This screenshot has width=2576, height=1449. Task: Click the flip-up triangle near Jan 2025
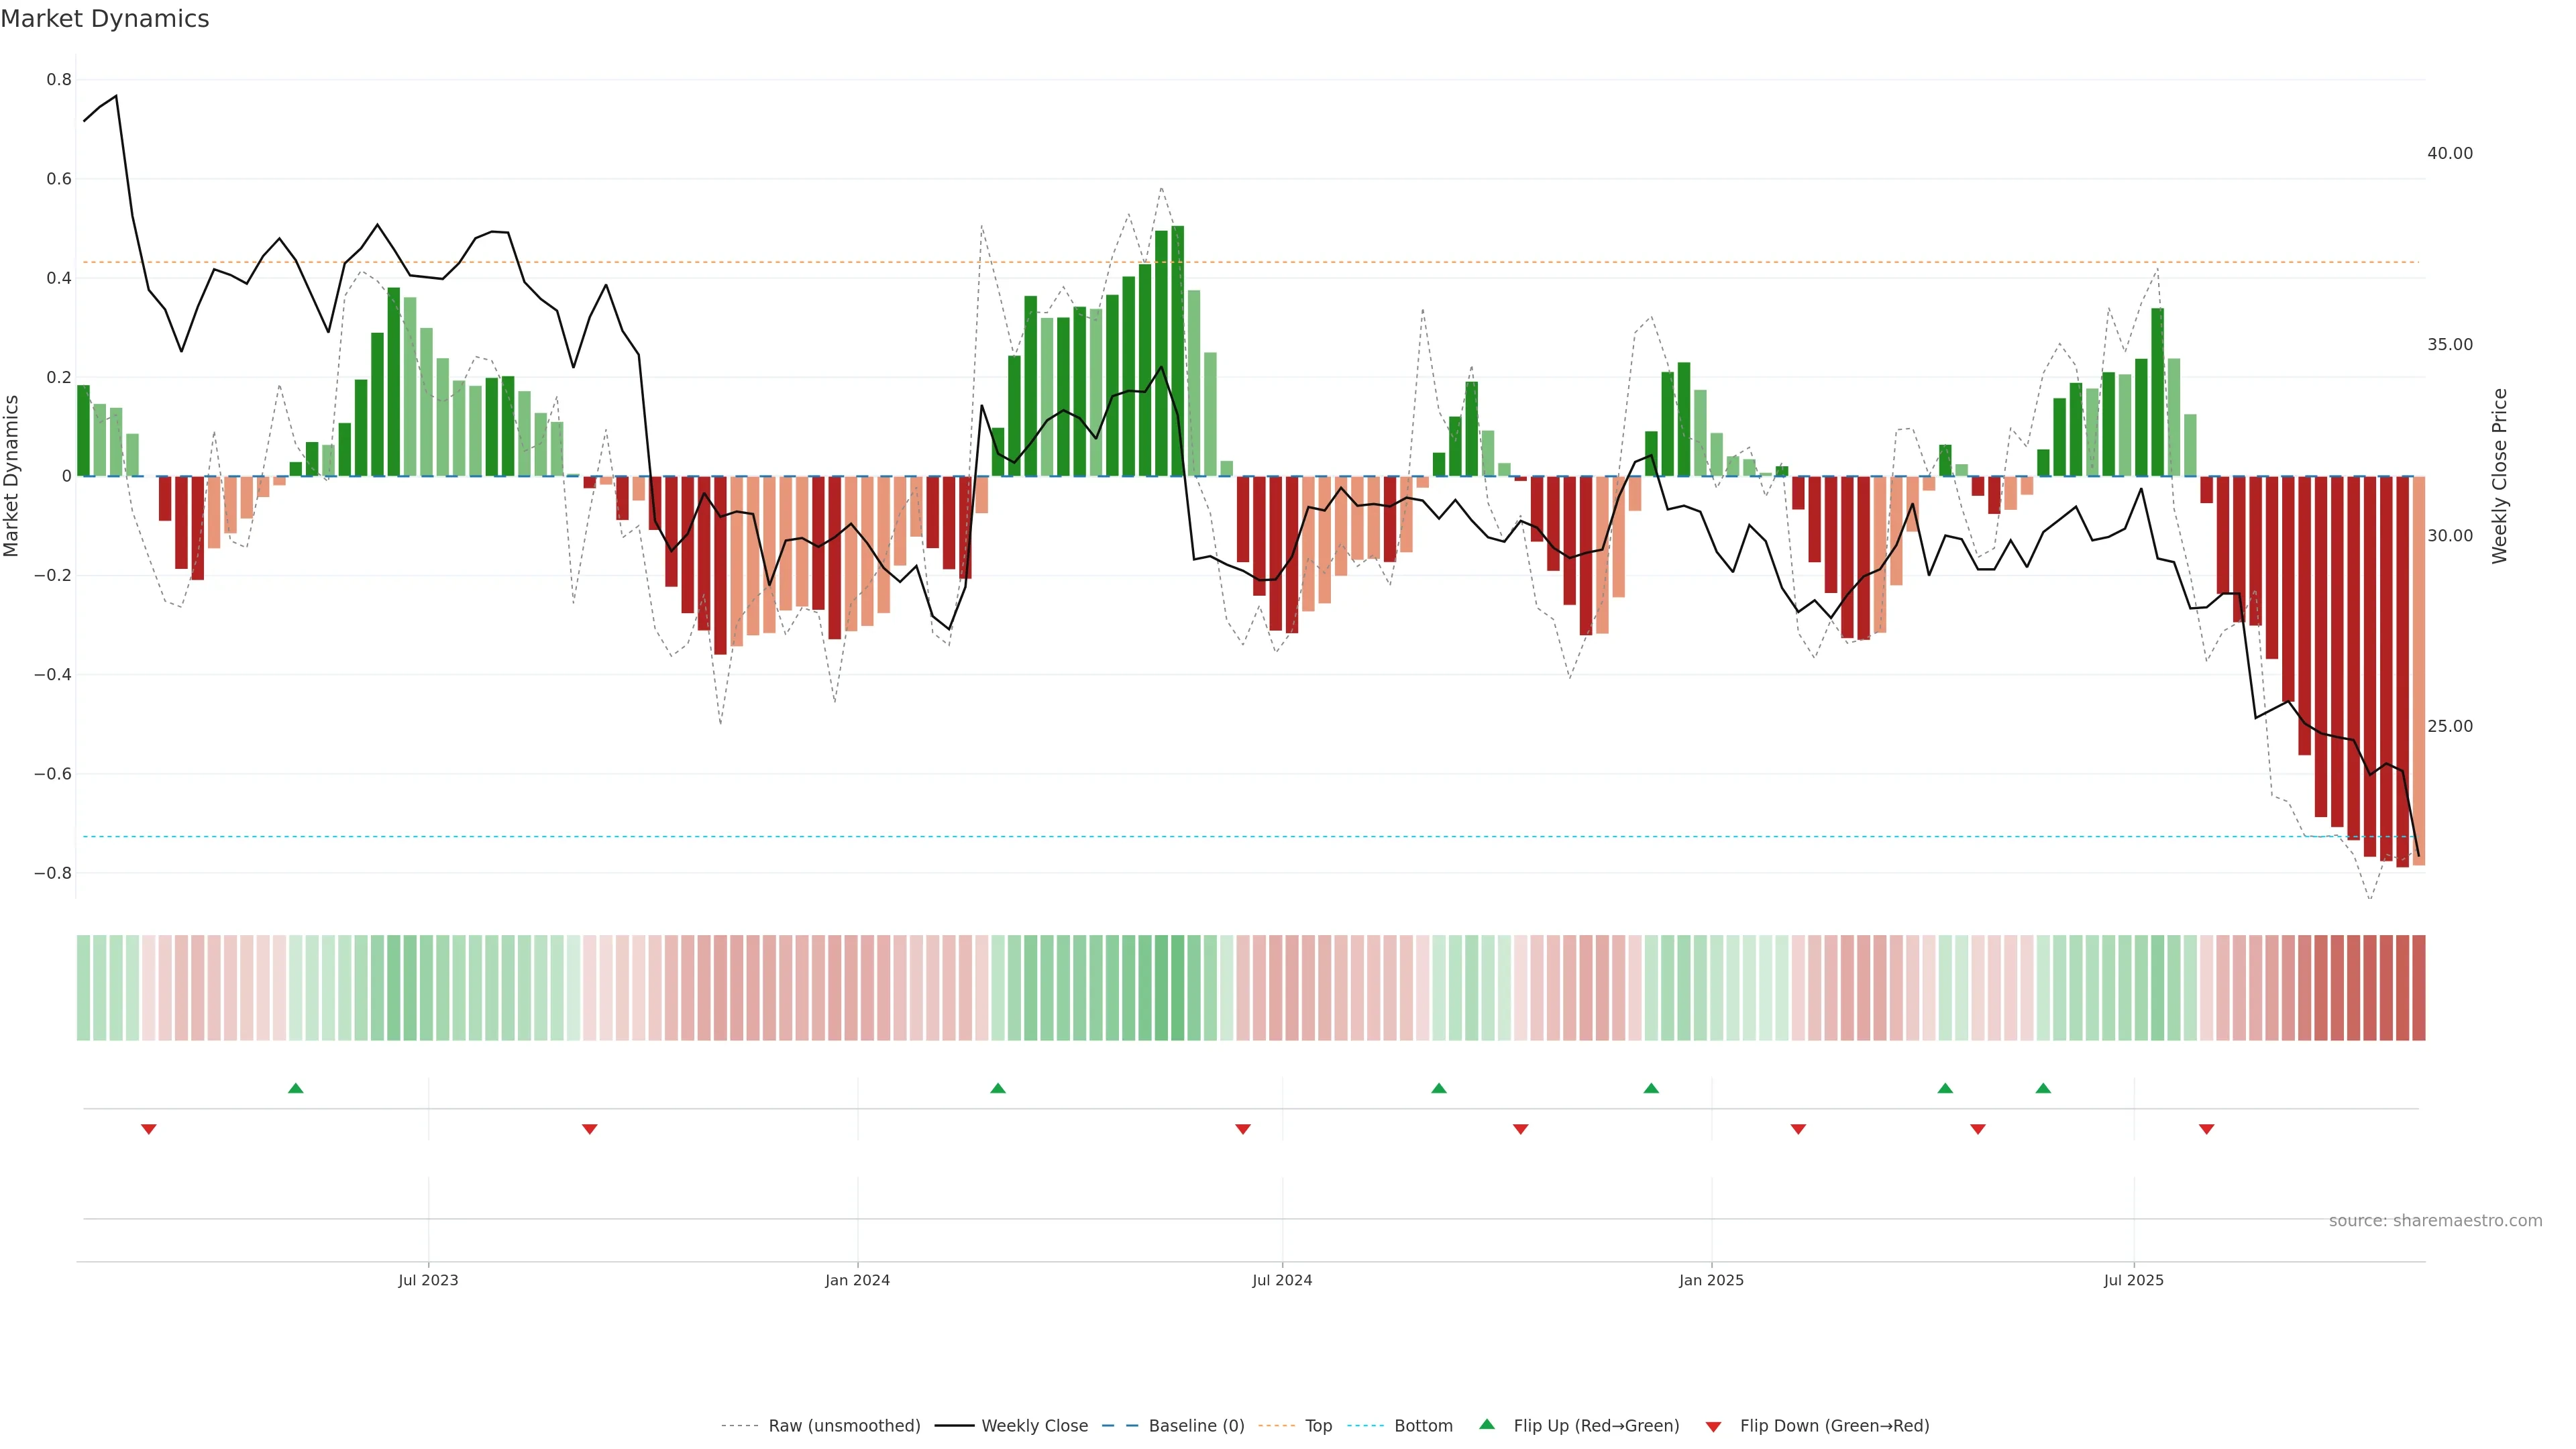(1651, 1088)
